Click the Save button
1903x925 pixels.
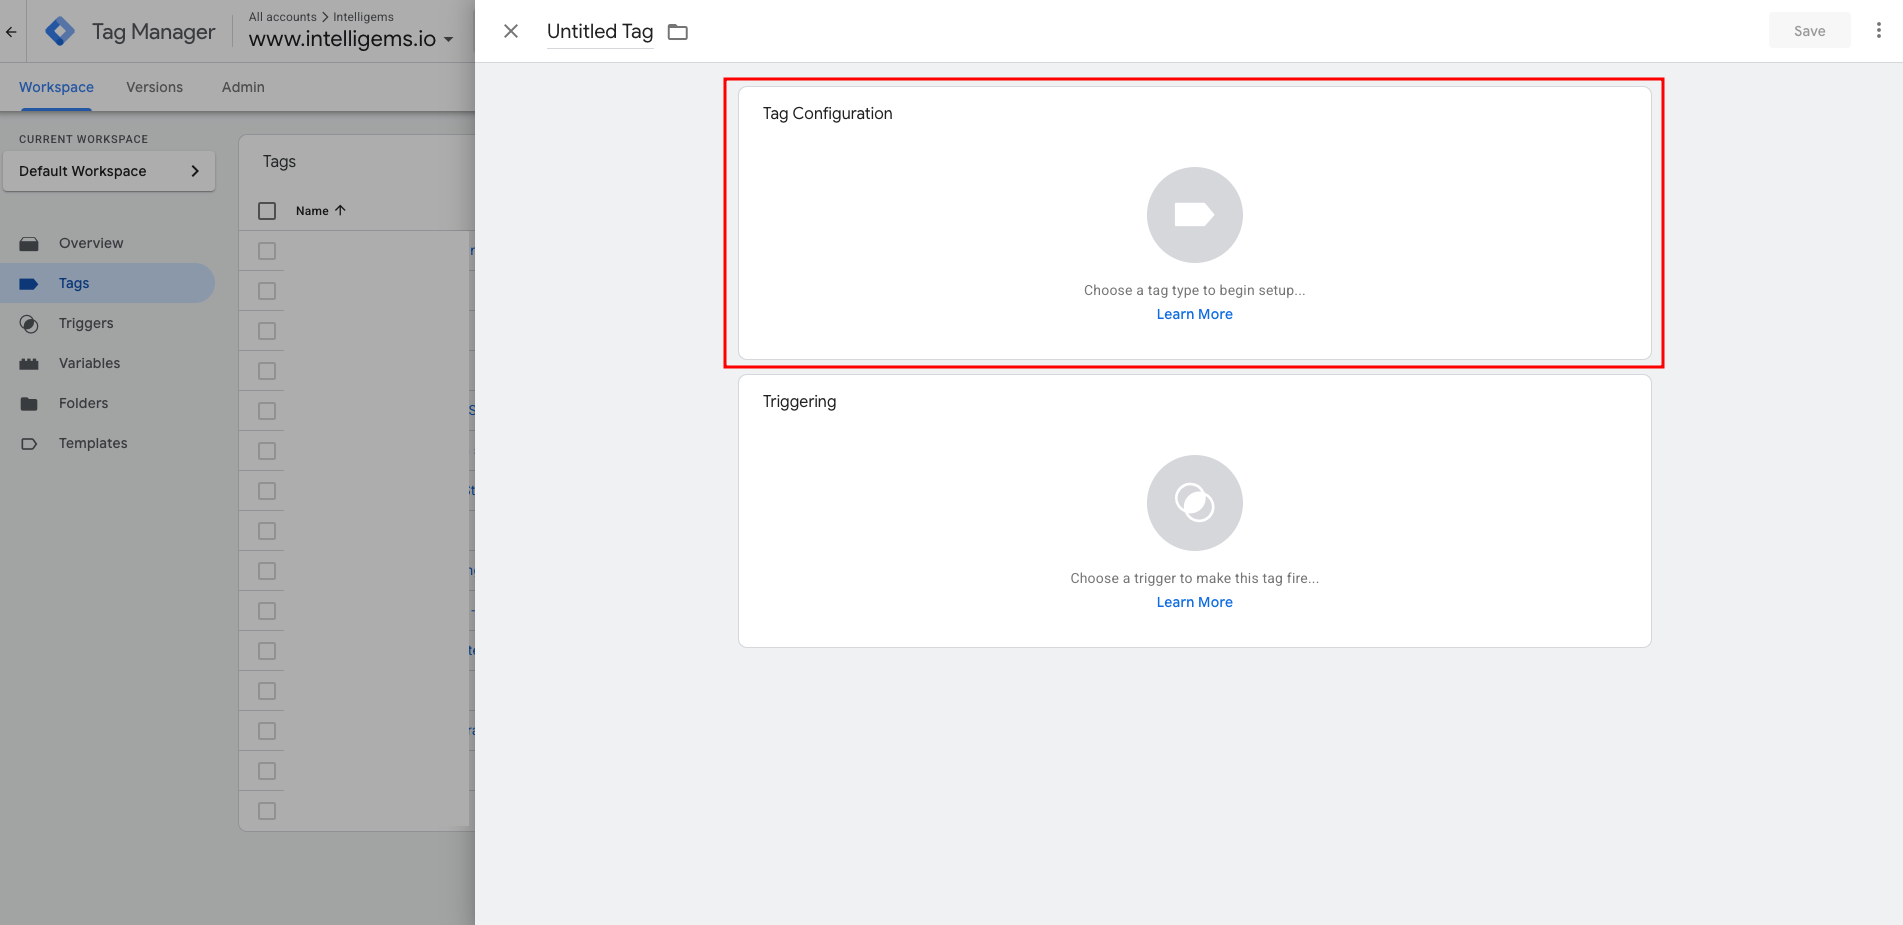(1809, 31)
